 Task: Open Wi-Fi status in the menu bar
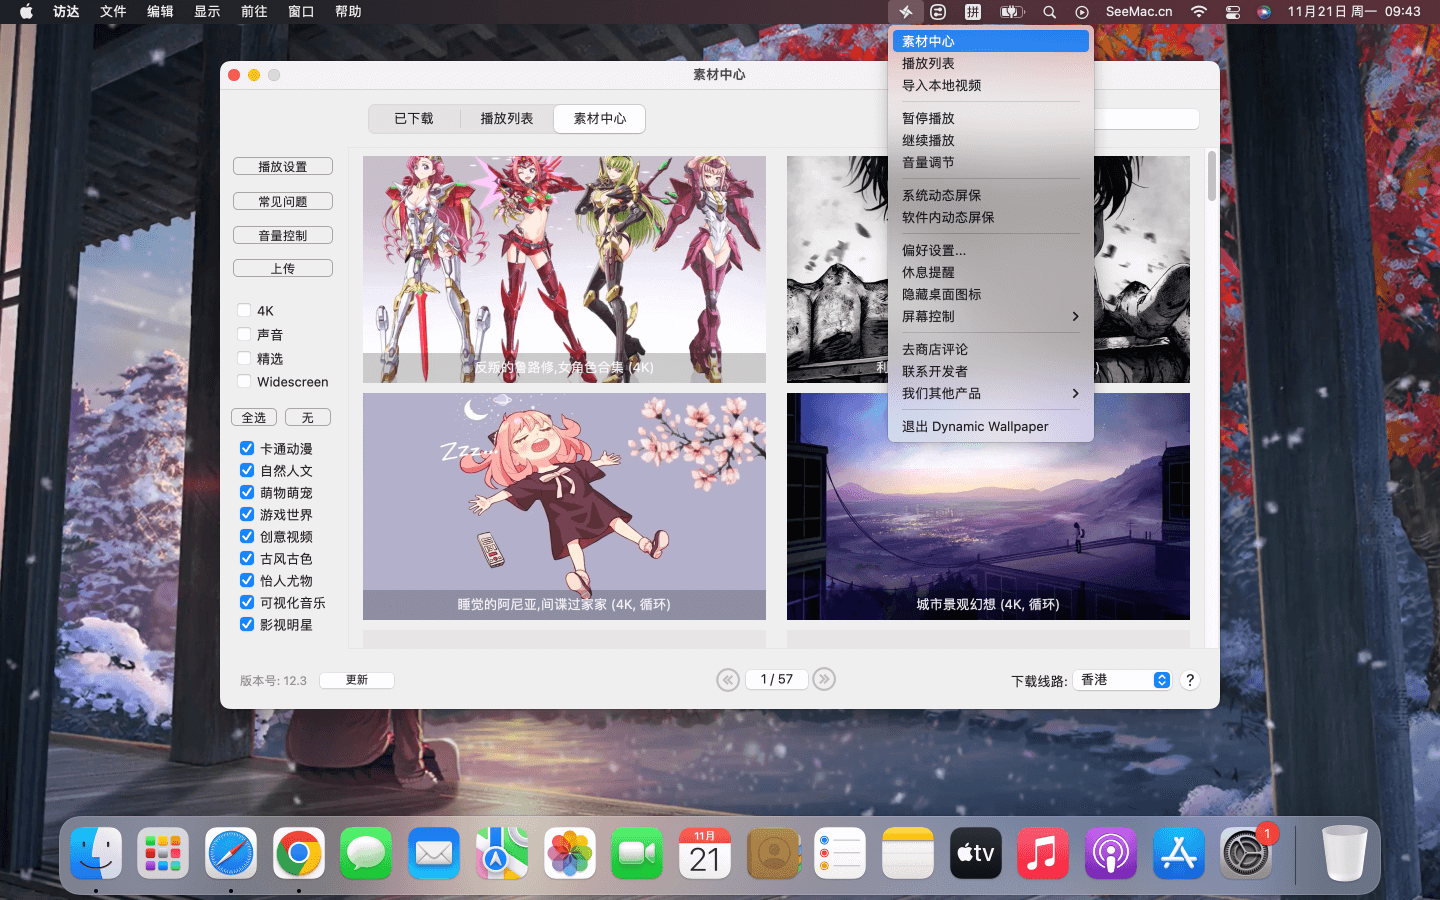point(1198,12)
